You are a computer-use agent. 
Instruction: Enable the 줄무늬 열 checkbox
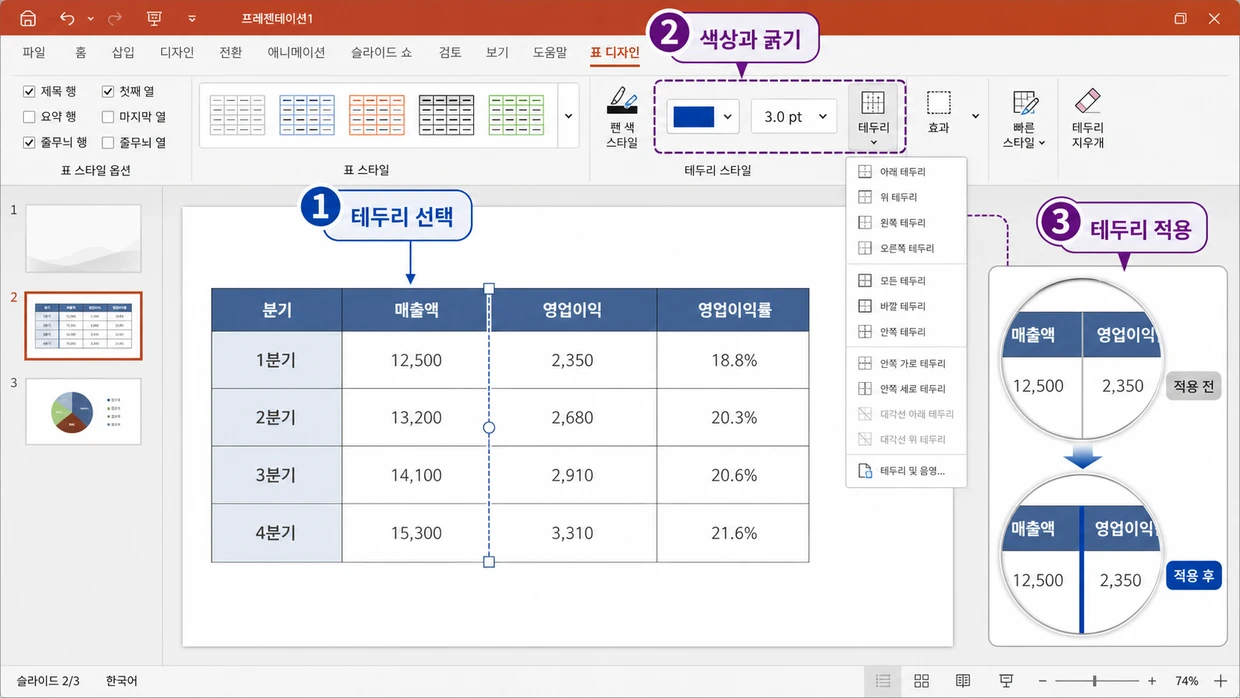[108, 143]
